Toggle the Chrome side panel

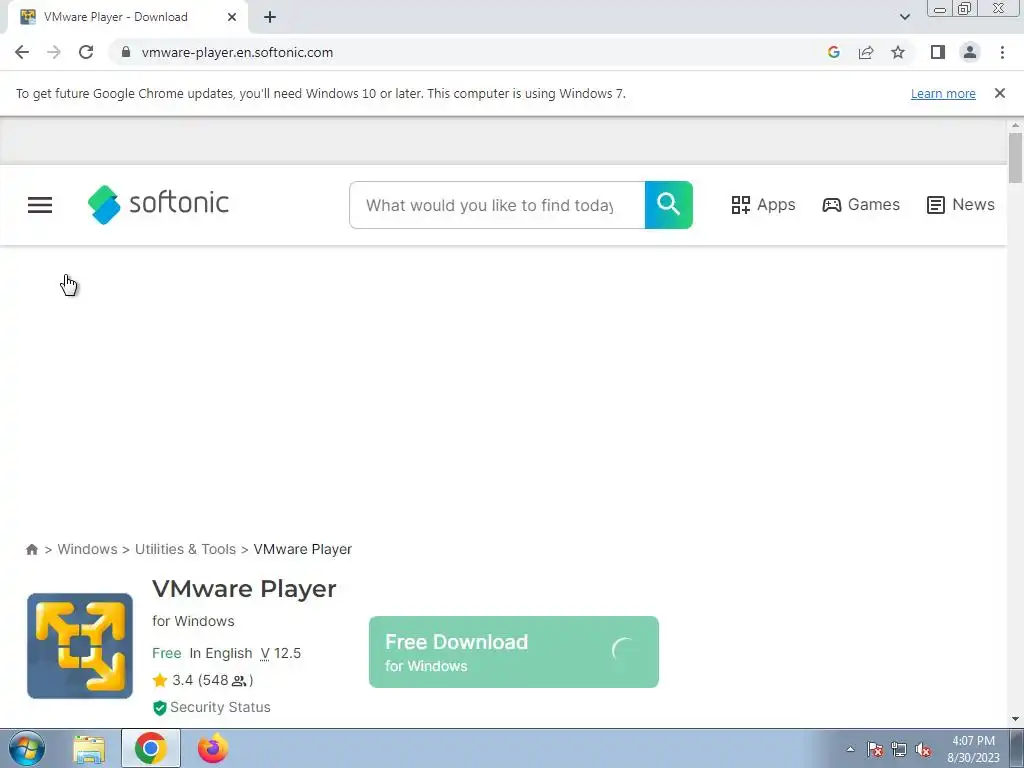click(x=938, y=52)
